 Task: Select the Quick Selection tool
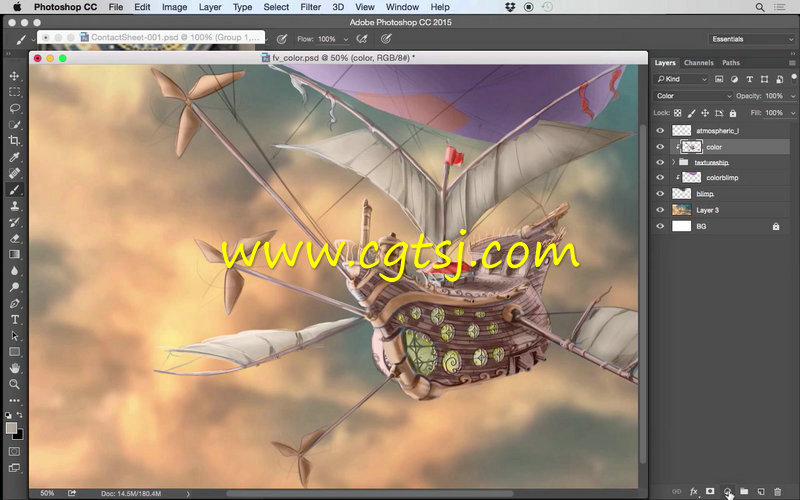pos(14,124)
